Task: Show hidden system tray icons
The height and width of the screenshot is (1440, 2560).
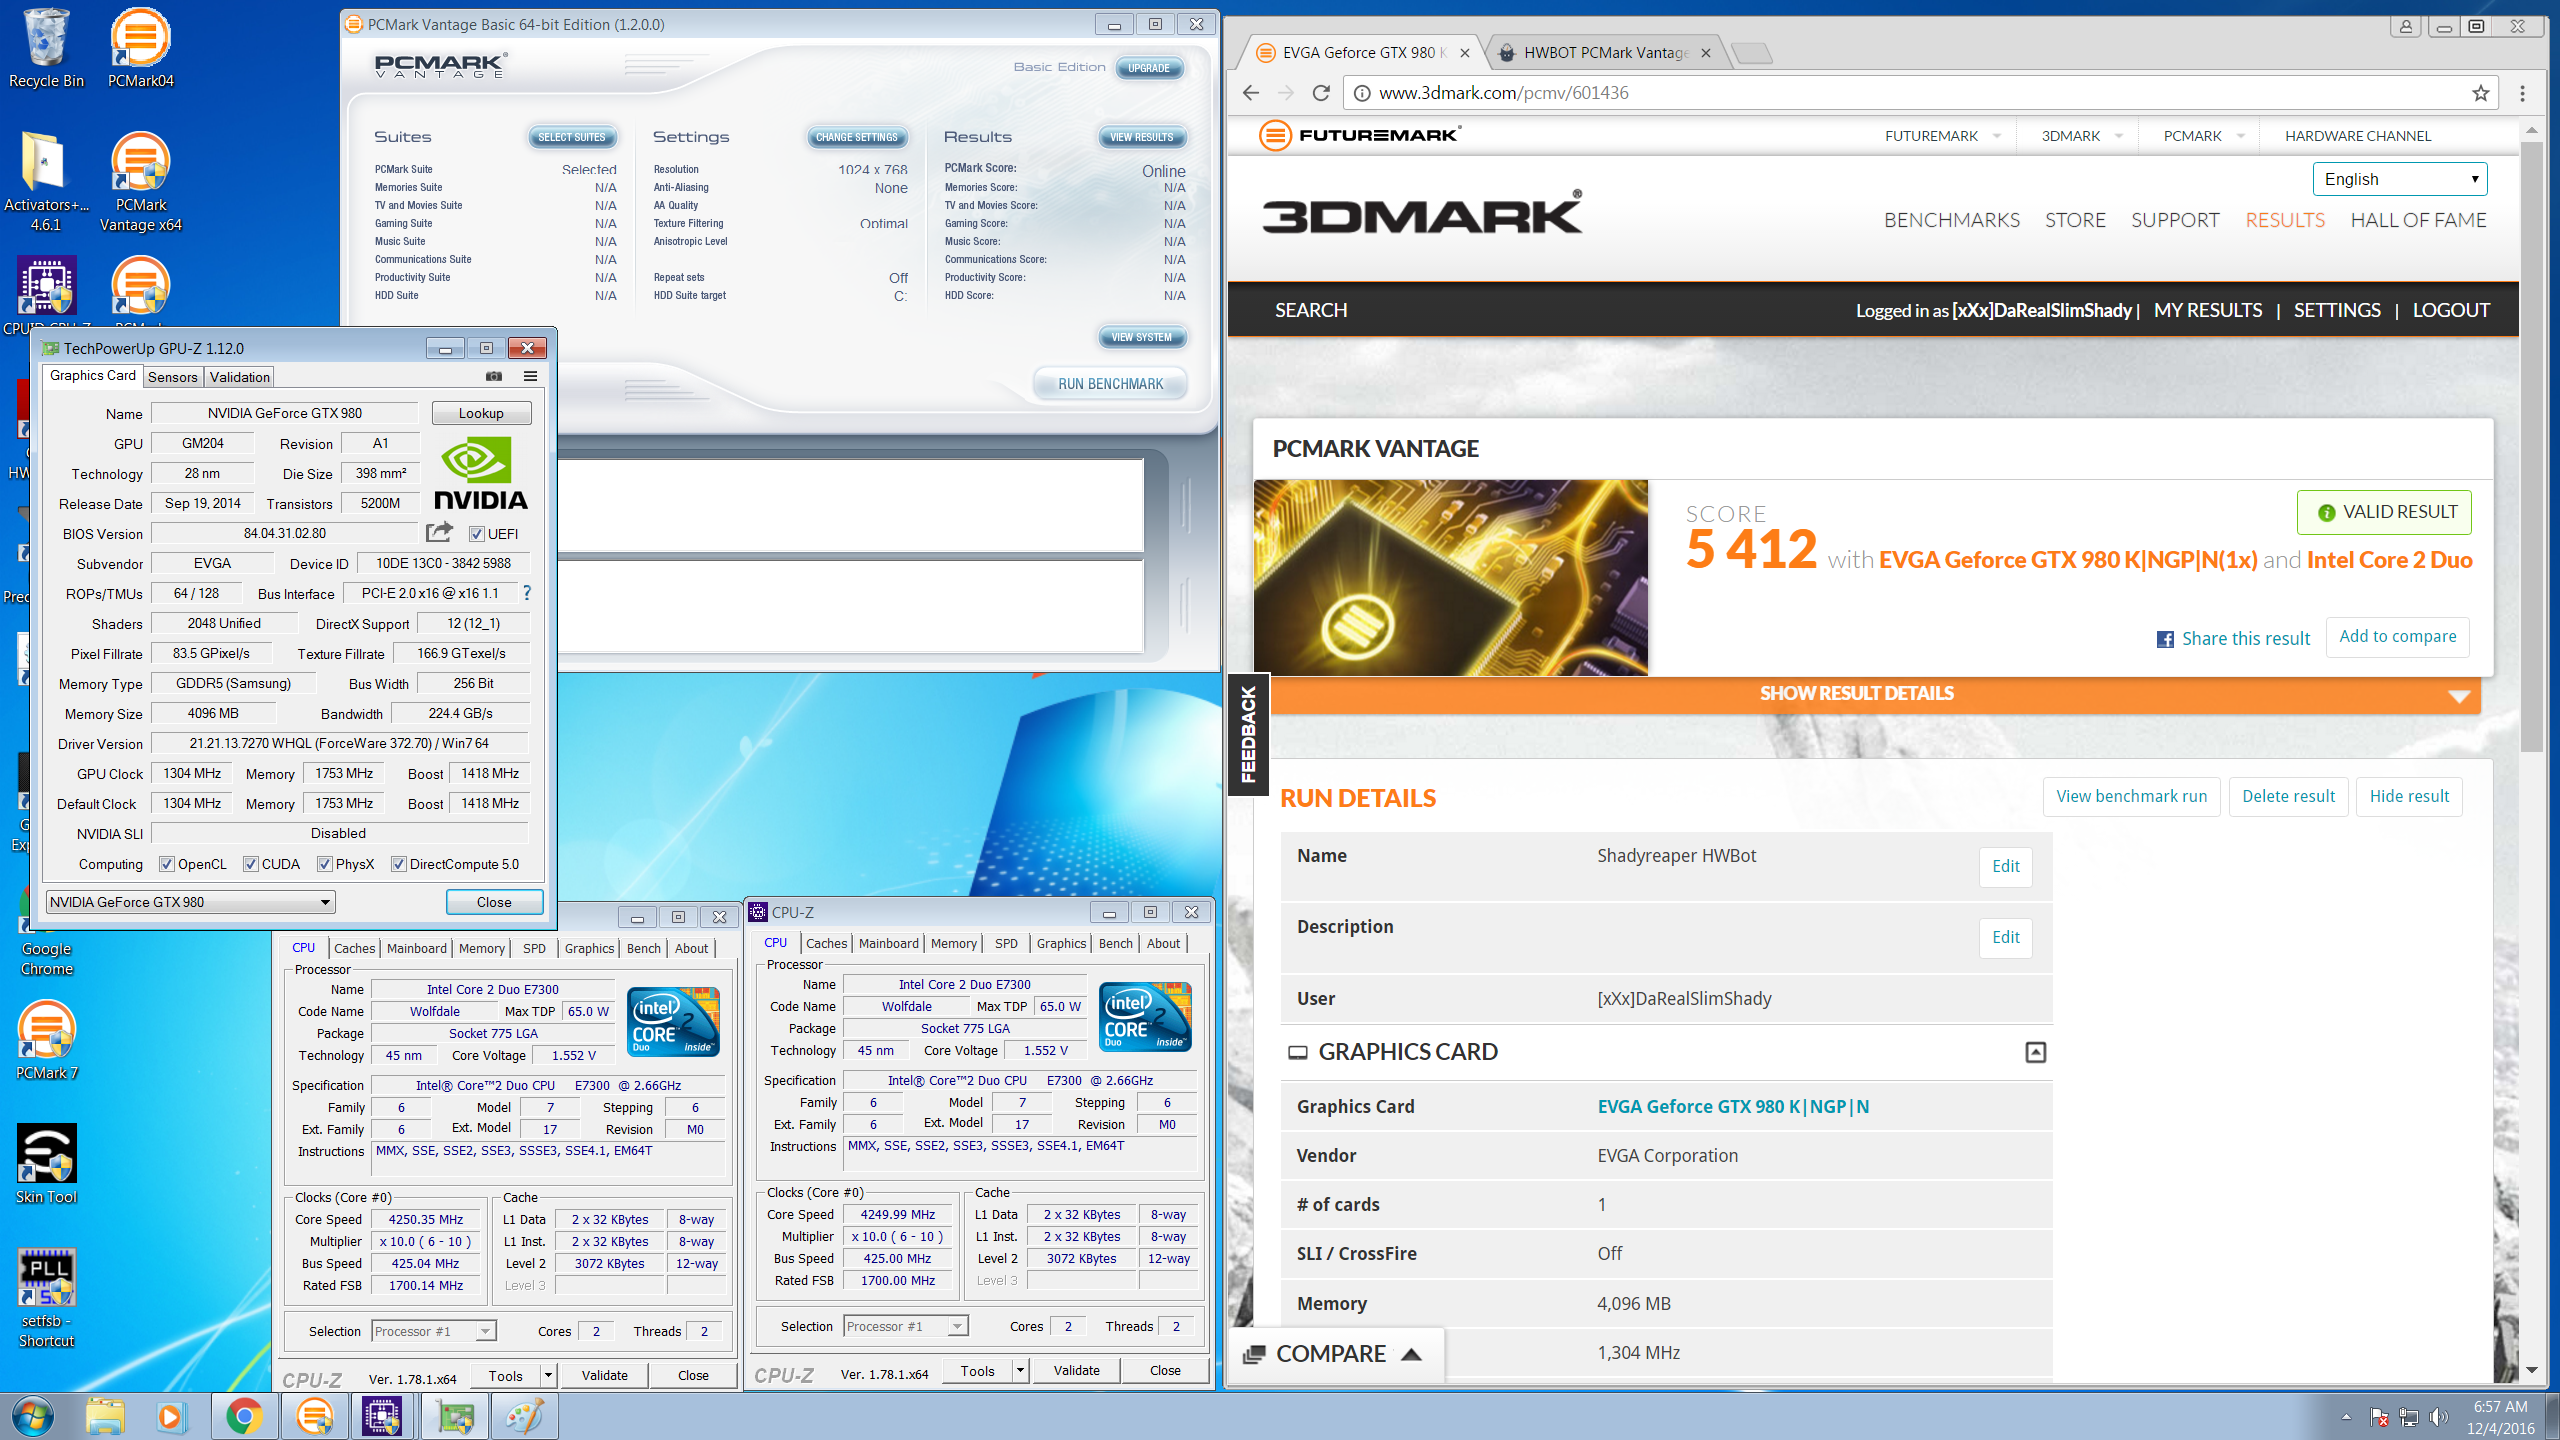Action: 2346,1417
